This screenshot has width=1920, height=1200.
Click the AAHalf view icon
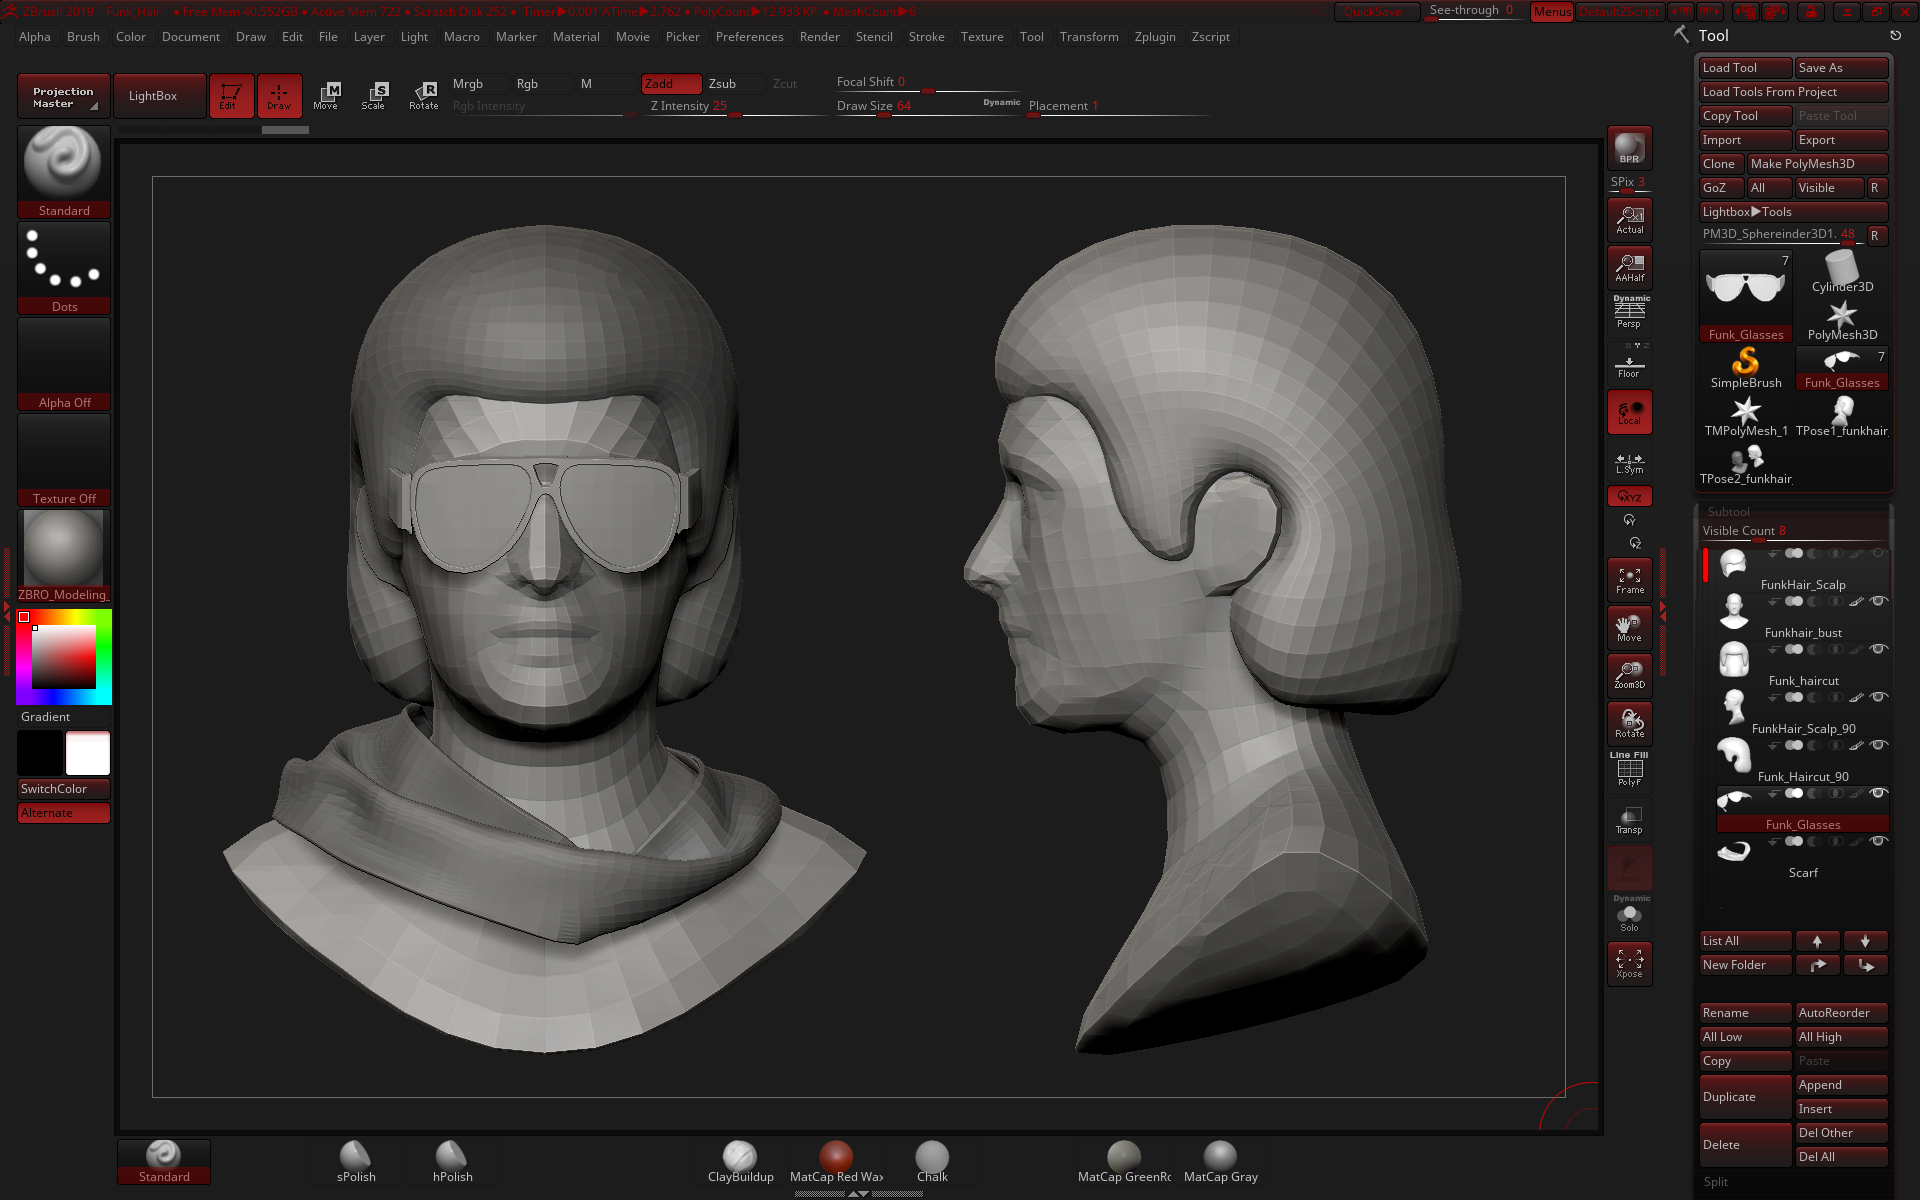pos(1629,268)
